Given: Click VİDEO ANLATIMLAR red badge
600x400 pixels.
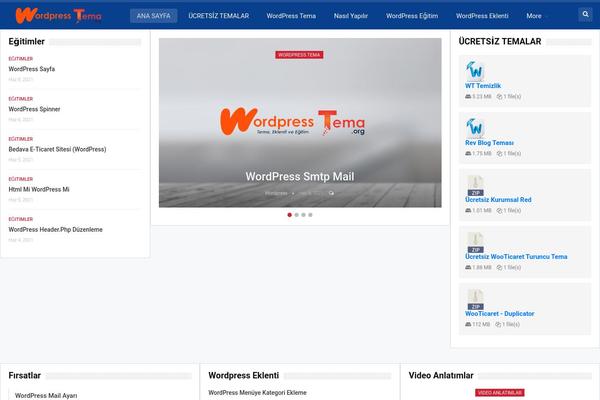Looking at the screenshot, I should pyautogui.click(x=500, y=393).
